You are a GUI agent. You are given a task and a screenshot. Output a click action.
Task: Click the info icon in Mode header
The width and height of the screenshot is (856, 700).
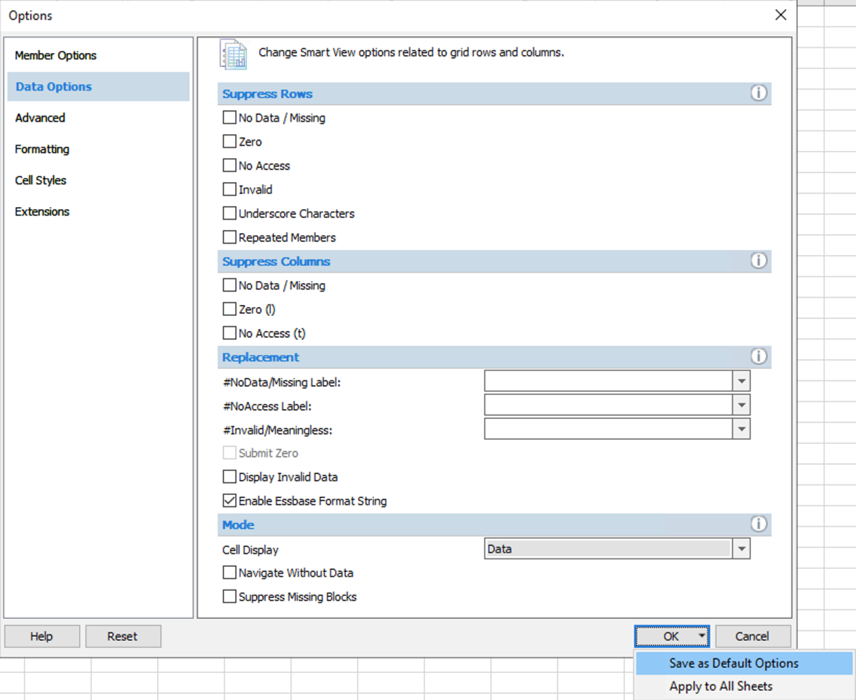[758, 525]
